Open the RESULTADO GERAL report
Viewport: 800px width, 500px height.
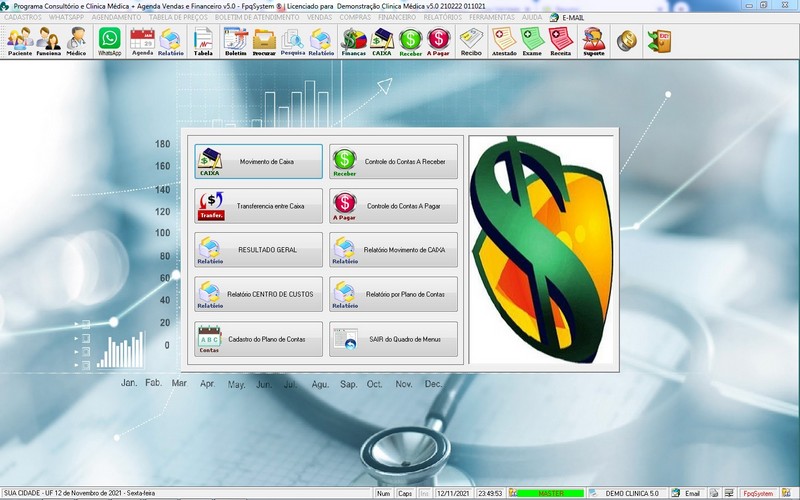pyautogui.click(x=259, y=249)
